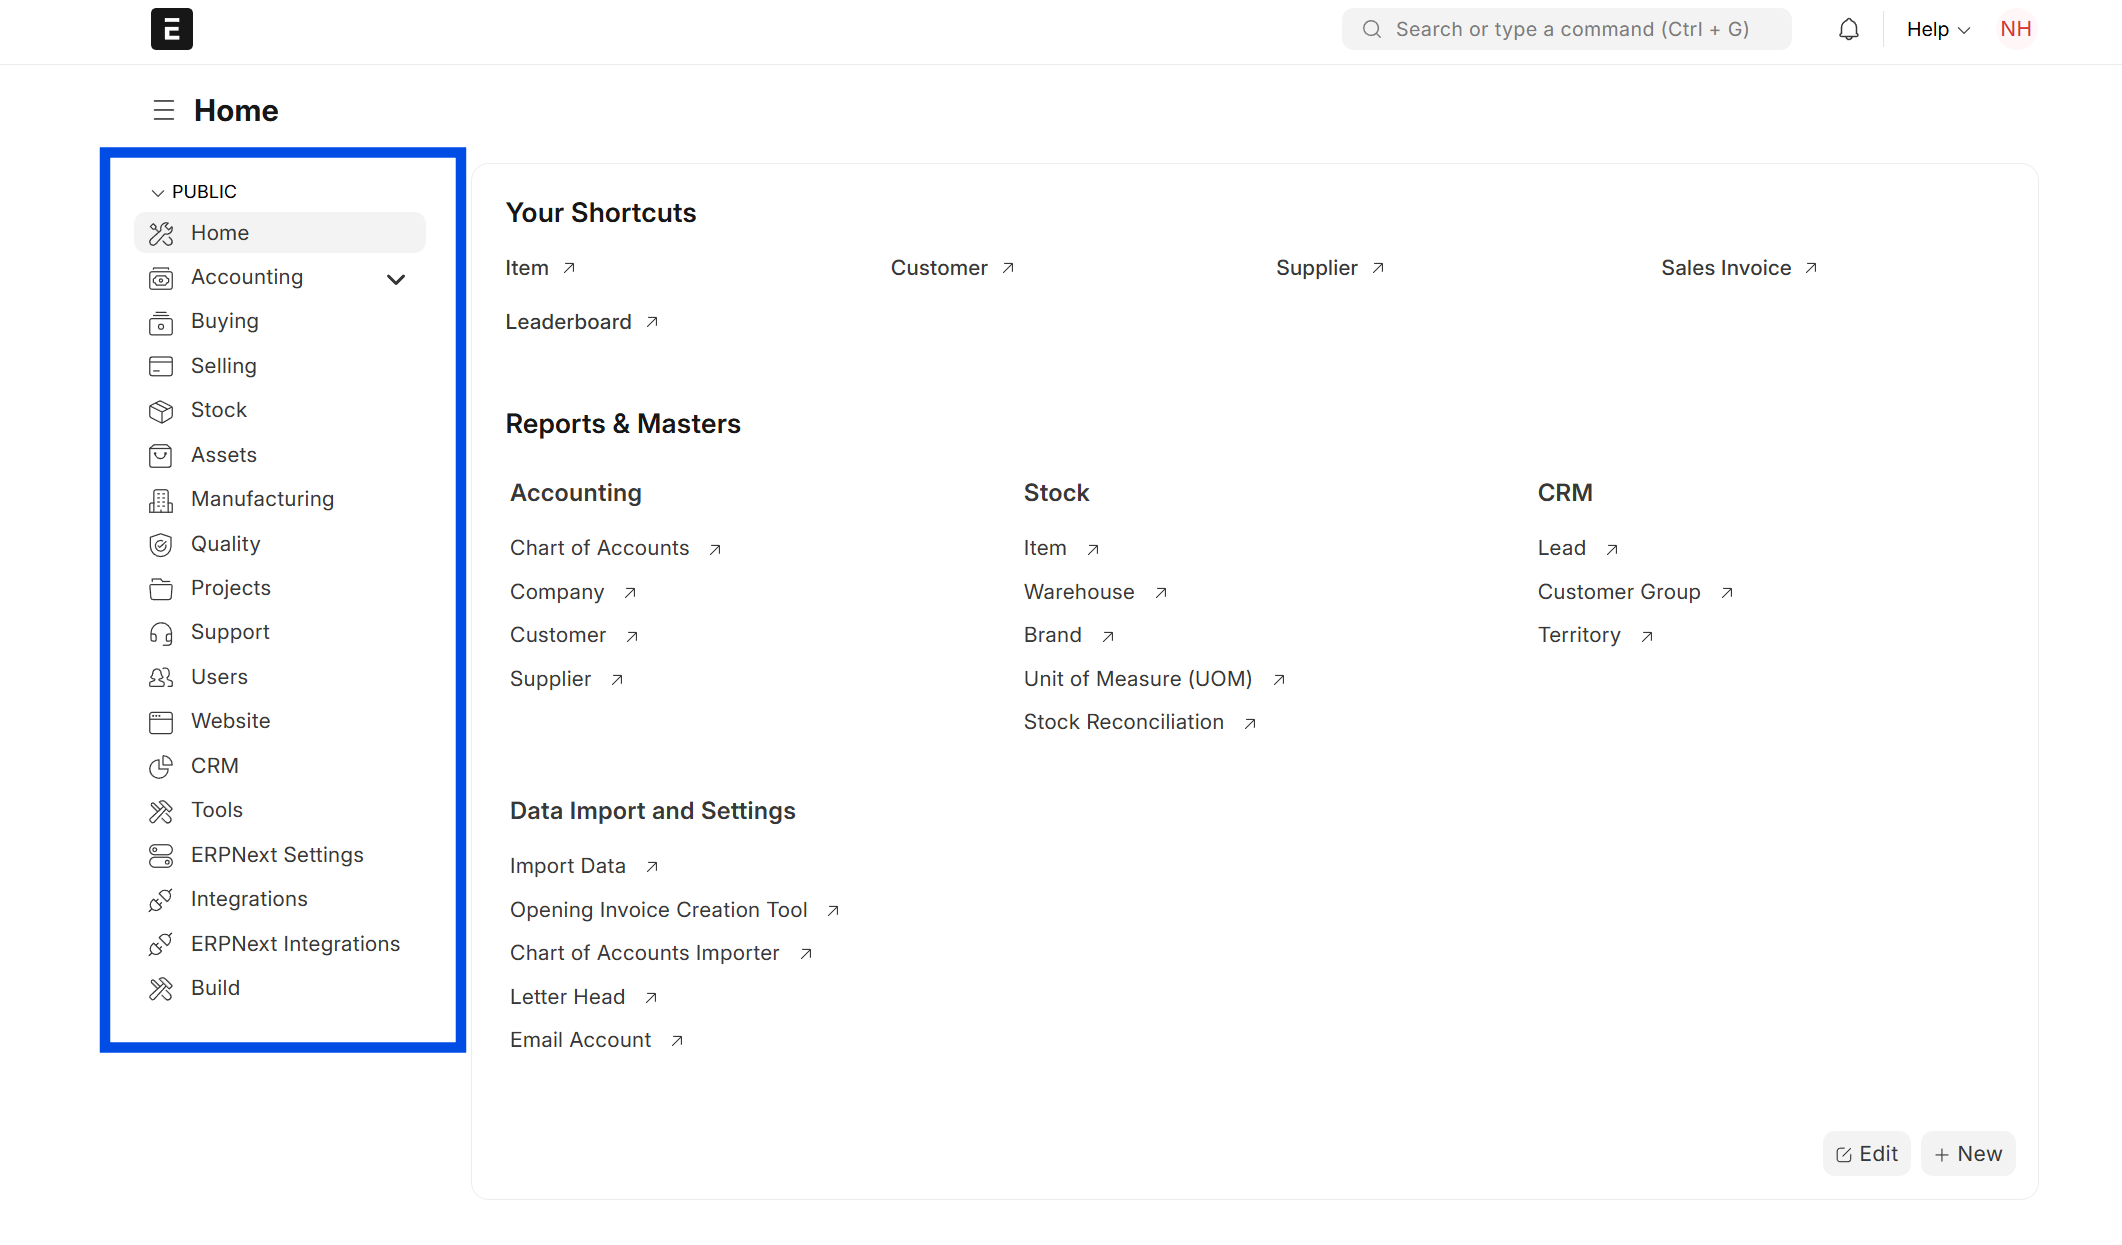Click the Support headset icon
The width and height of the screenshot is (2122, 1245).
tap(160, 633)
